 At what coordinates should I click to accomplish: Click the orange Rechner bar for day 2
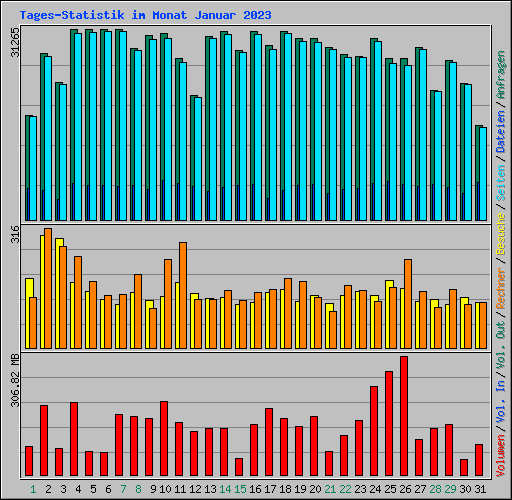tap(48, 288)
